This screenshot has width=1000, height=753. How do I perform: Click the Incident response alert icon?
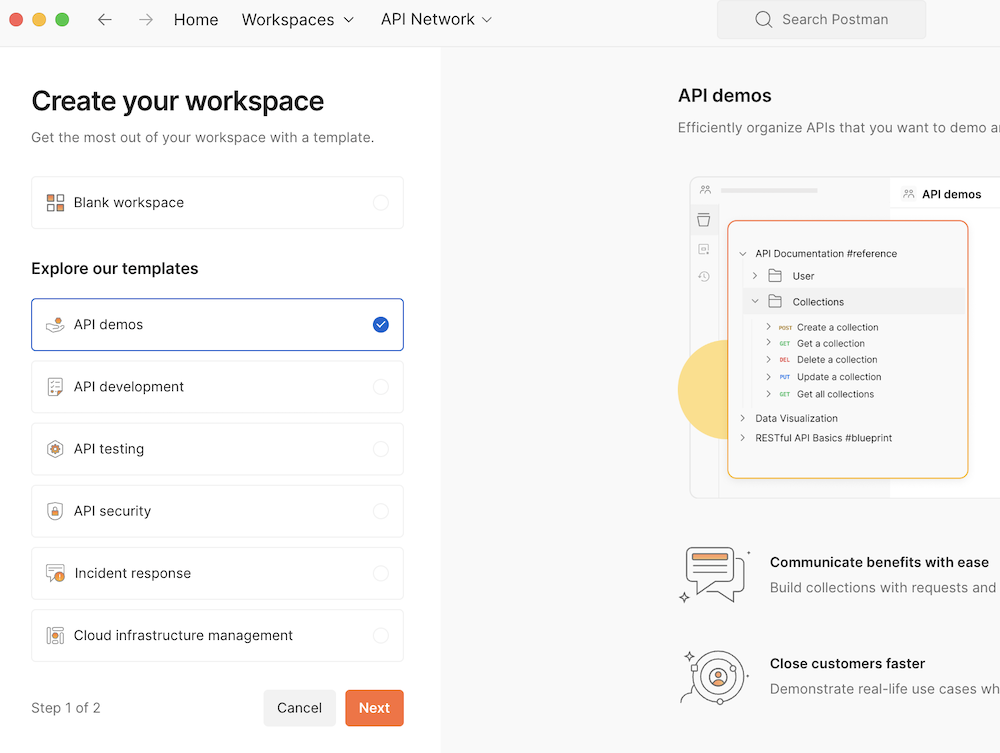pos(54,573)
